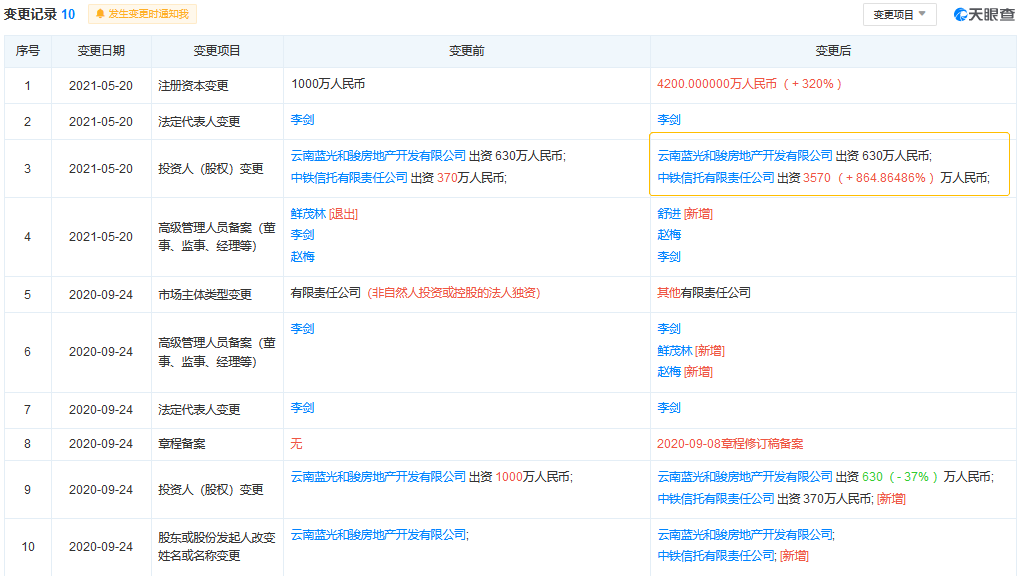
Task: Open 李剑 link in row 7 变更前
Action: tap(302, 408)
